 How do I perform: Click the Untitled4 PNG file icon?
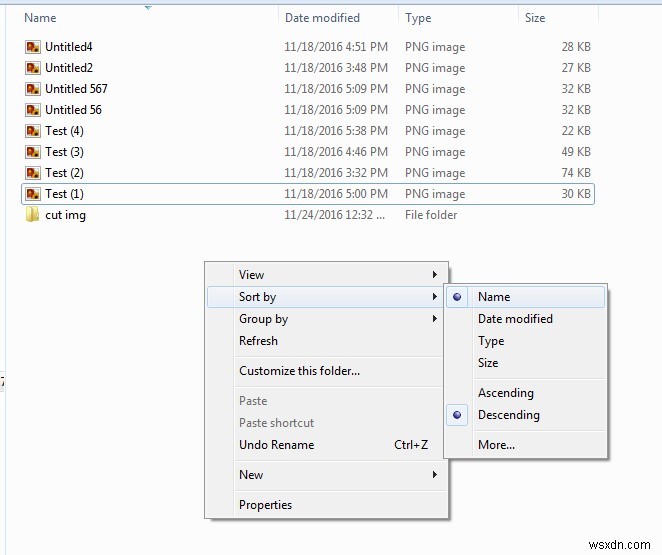pos(33,47)
